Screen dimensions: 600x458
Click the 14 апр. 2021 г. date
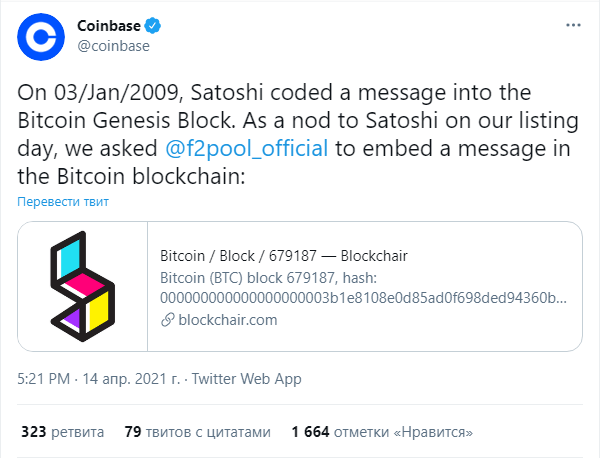click(x=131, y=379)
